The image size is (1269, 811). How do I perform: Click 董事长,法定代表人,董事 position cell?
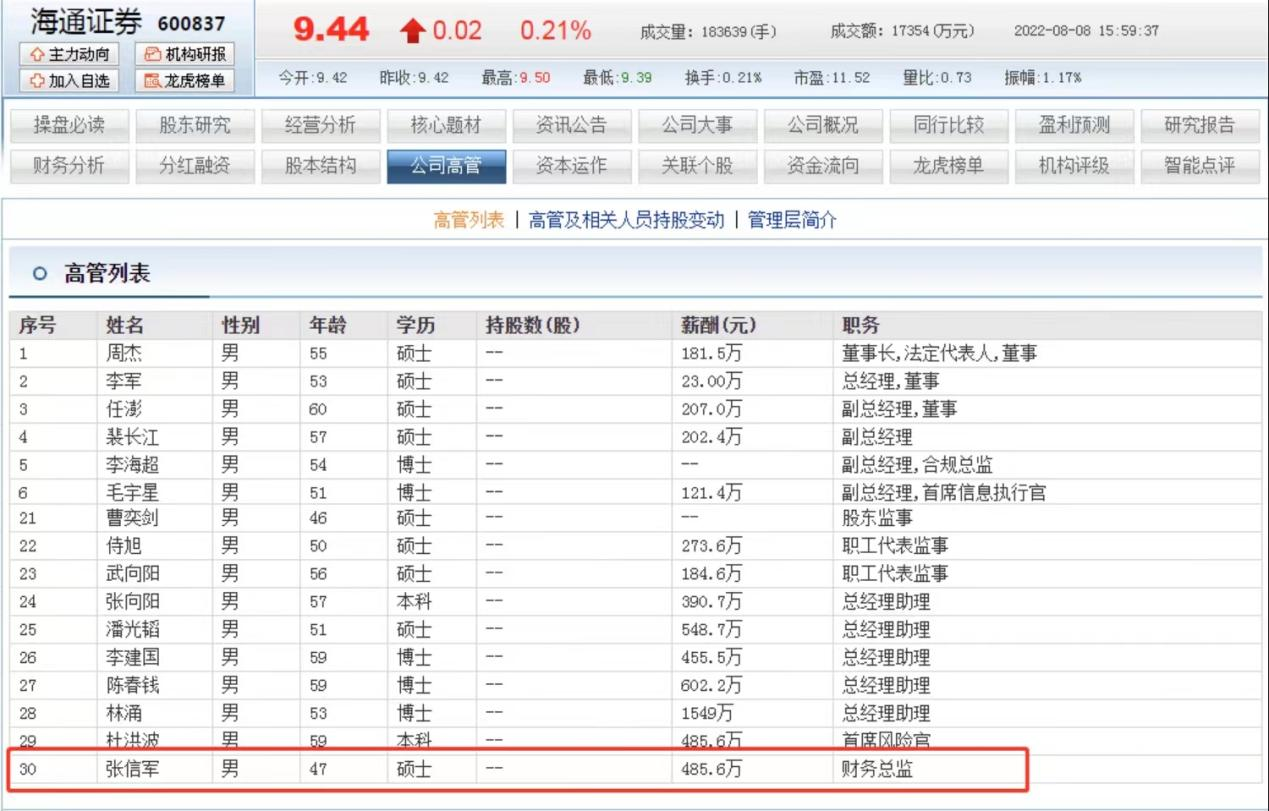pos(940,353)
